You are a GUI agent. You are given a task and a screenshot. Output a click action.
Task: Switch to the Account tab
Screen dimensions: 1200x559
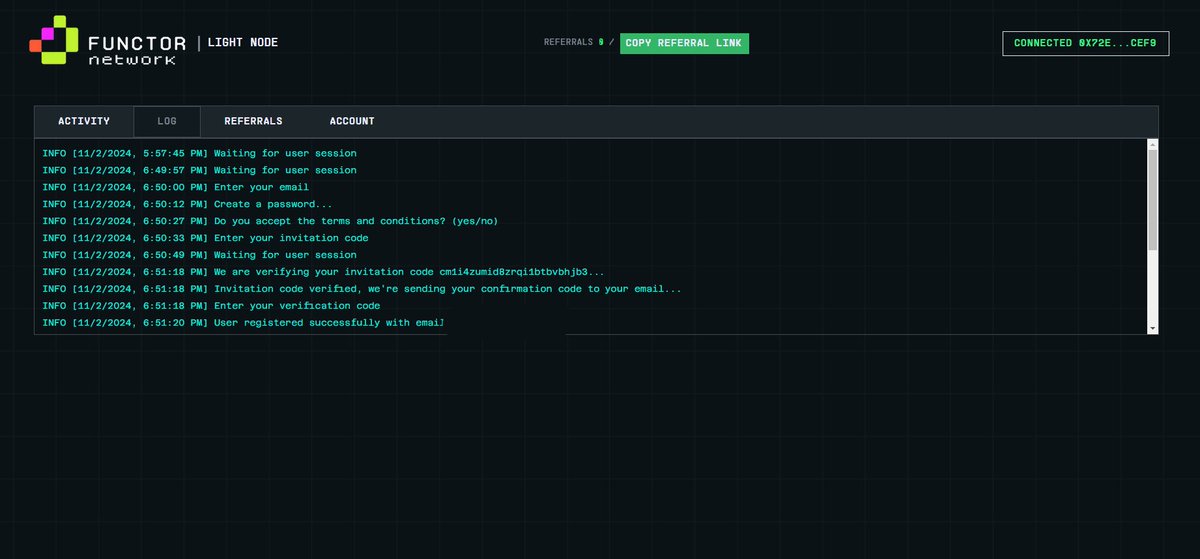pyautogui.click(x=352, y=121)
